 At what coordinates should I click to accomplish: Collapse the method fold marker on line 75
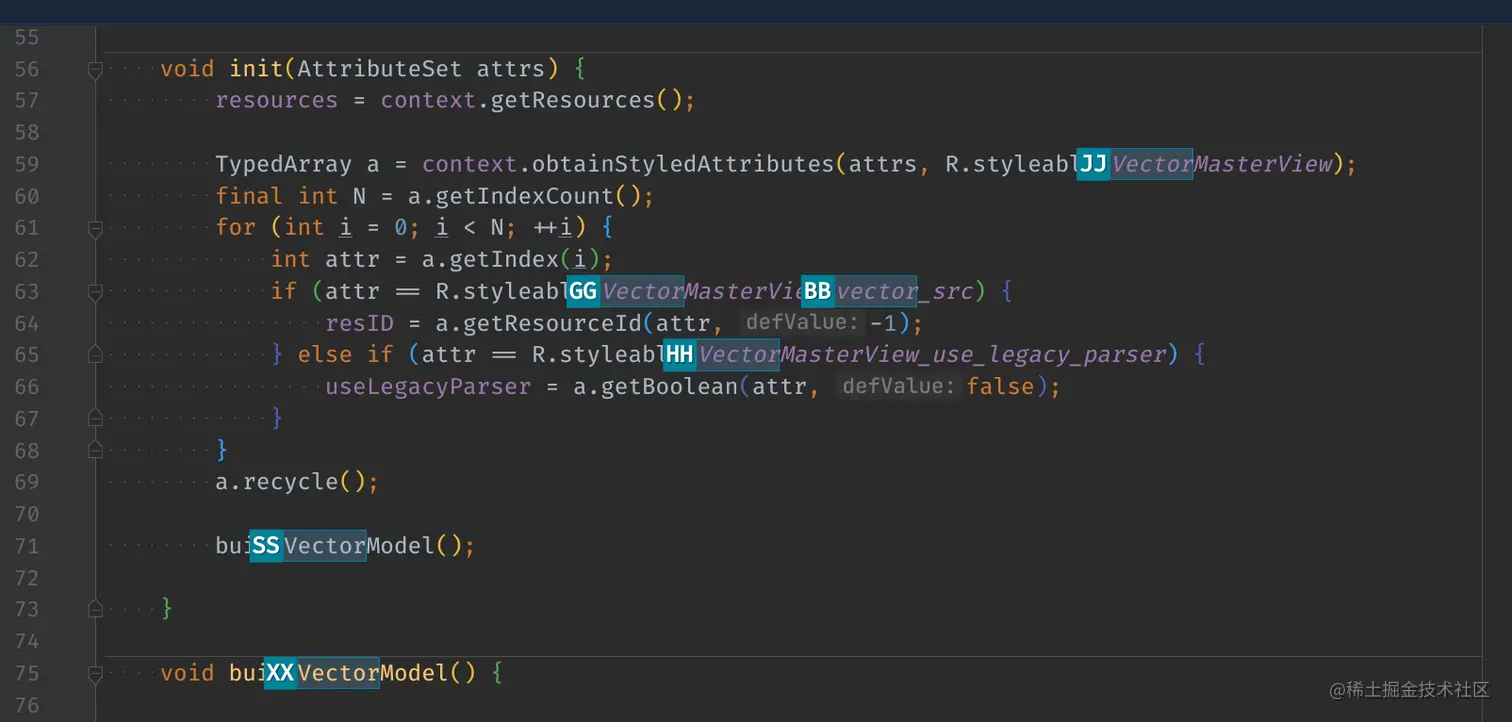[x=96, y=673]
